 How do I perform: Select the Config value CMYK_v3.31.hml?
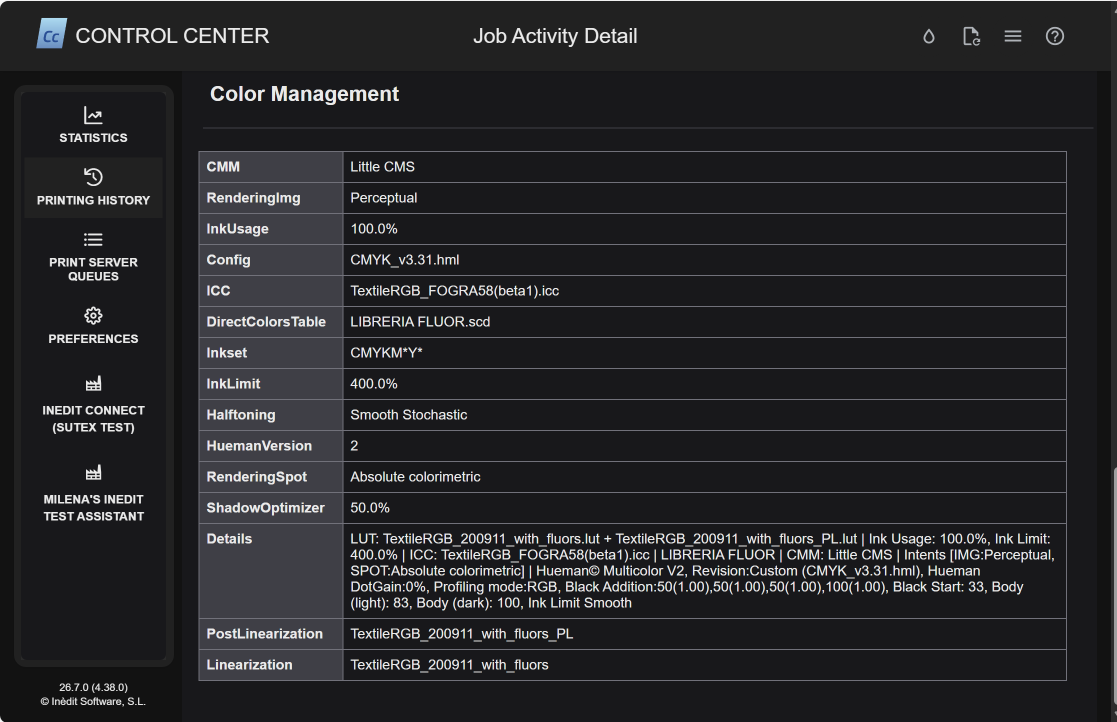[x=405, y=260]
